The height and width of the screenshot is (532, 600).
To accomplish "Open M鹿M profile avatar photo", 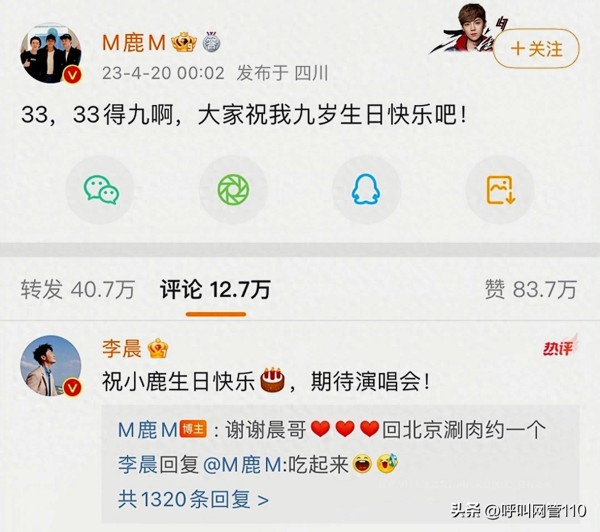I will pos(51,53).
